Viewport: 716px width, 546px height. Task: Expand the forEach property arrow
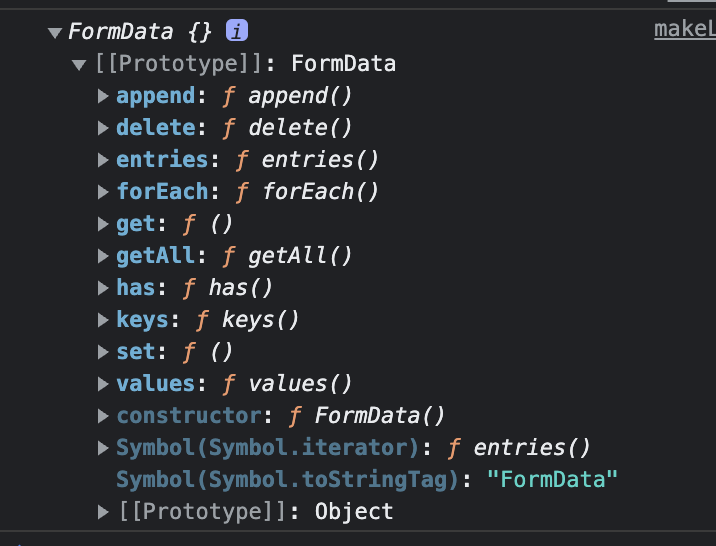click(x=103, y=192)
